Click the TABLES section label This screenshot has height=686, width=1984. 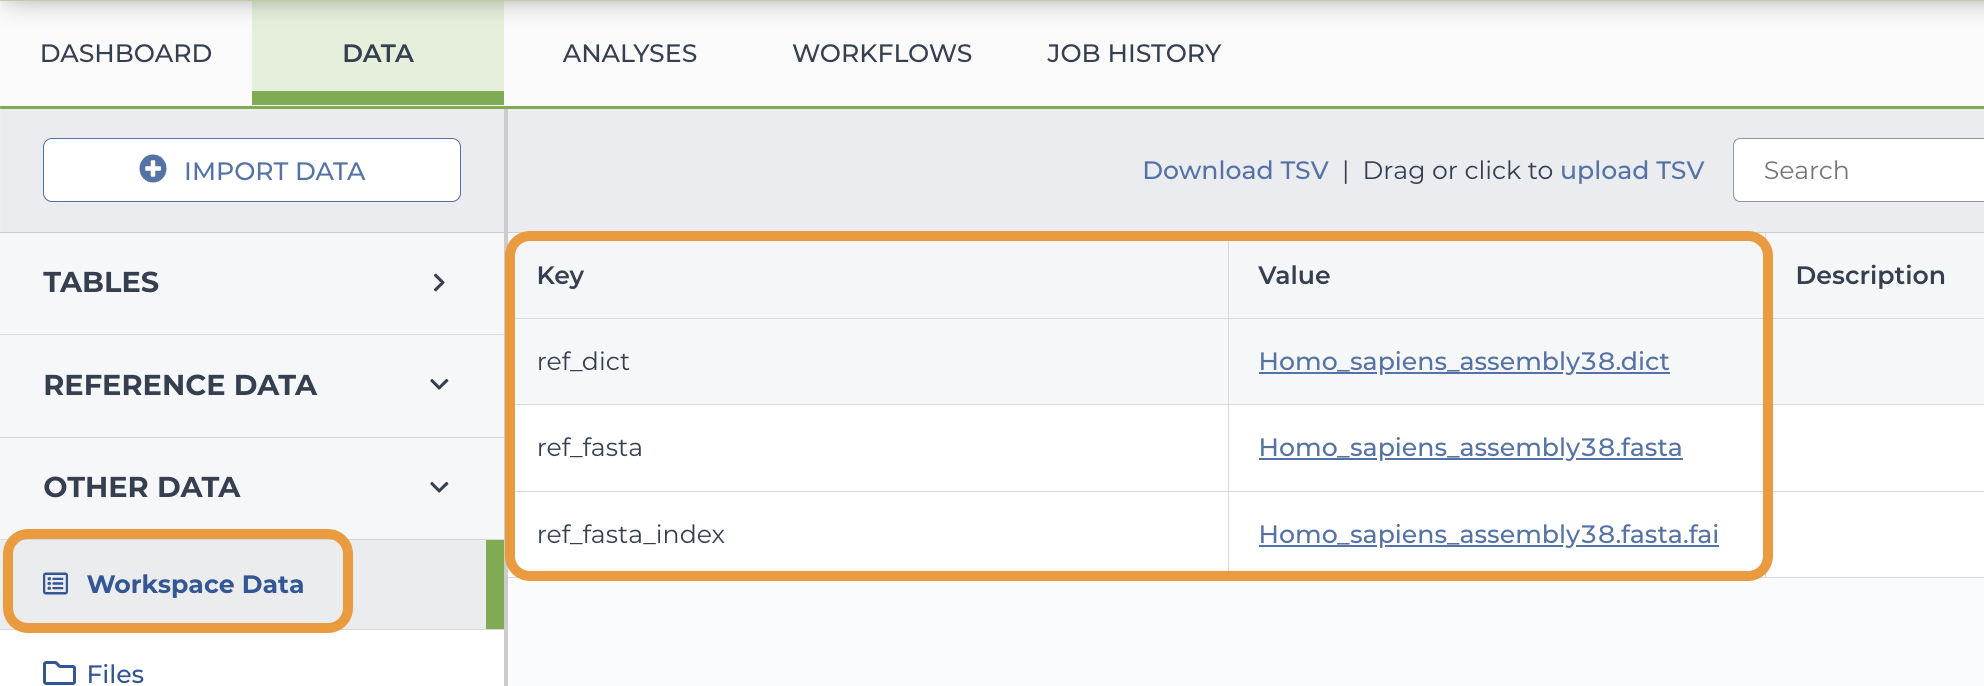click(x=101, y=283)
